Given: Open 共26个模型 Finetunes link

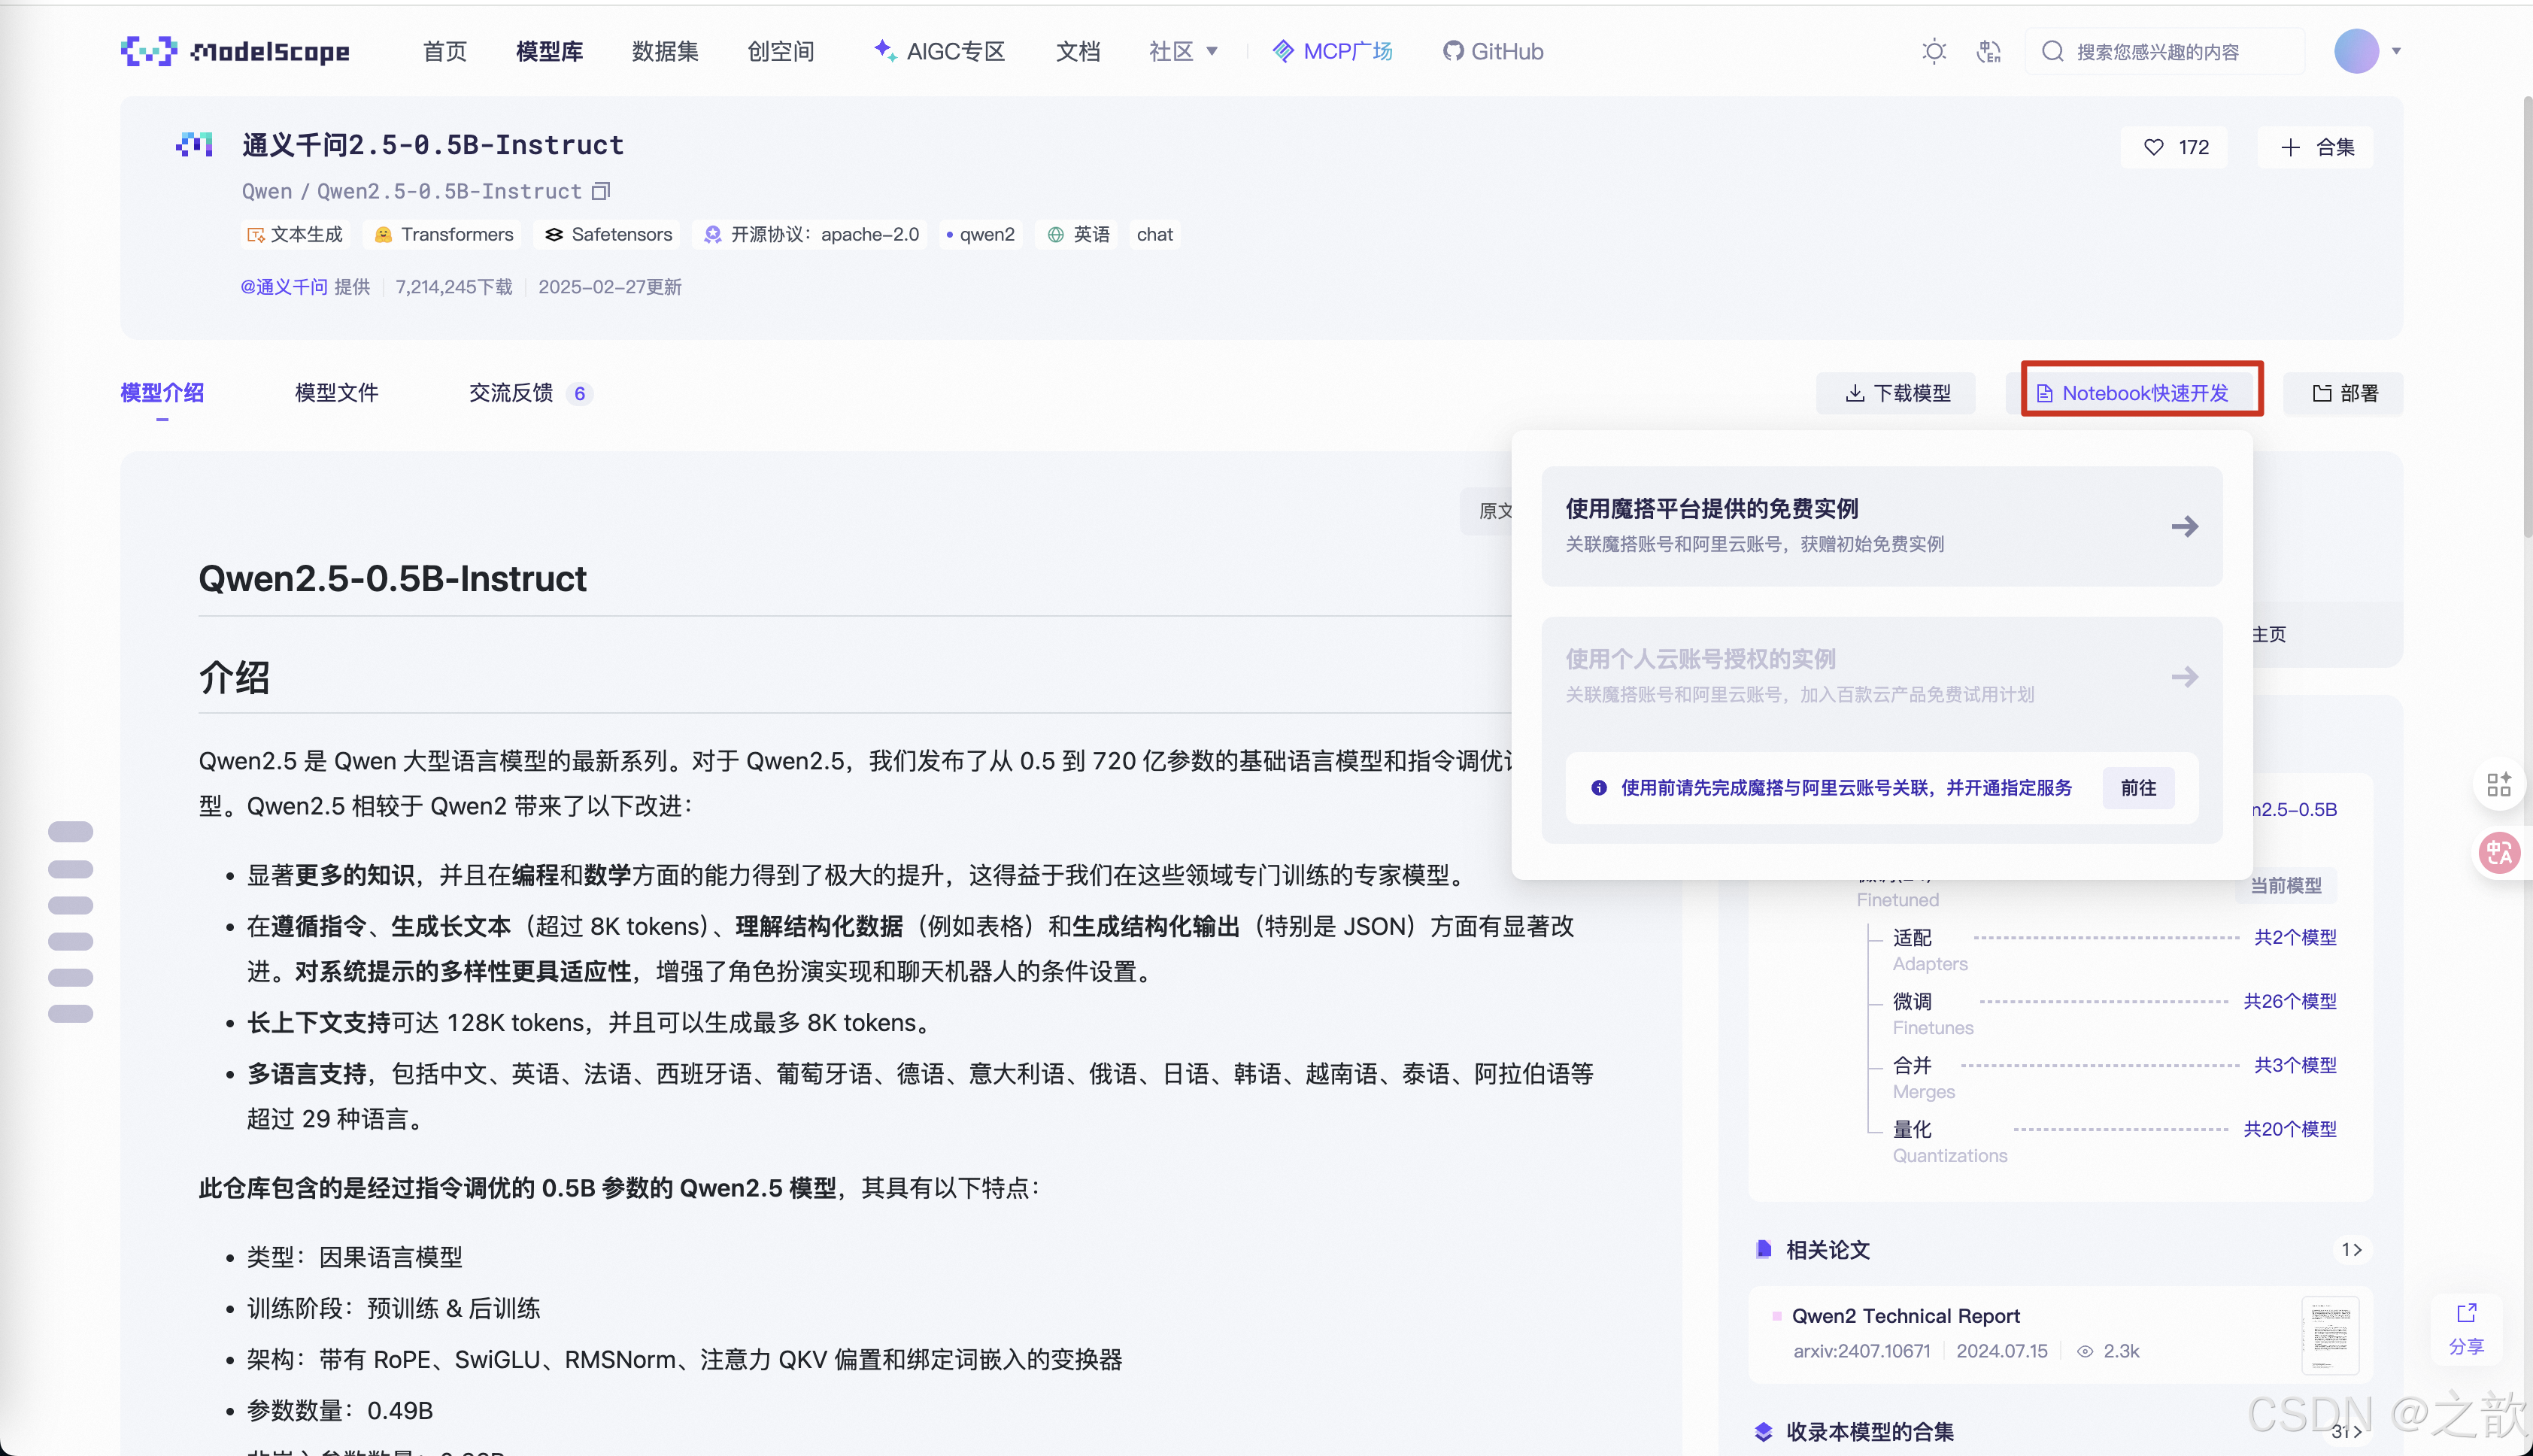Looking at the screenshot, I should (x=2290, y=1001).
